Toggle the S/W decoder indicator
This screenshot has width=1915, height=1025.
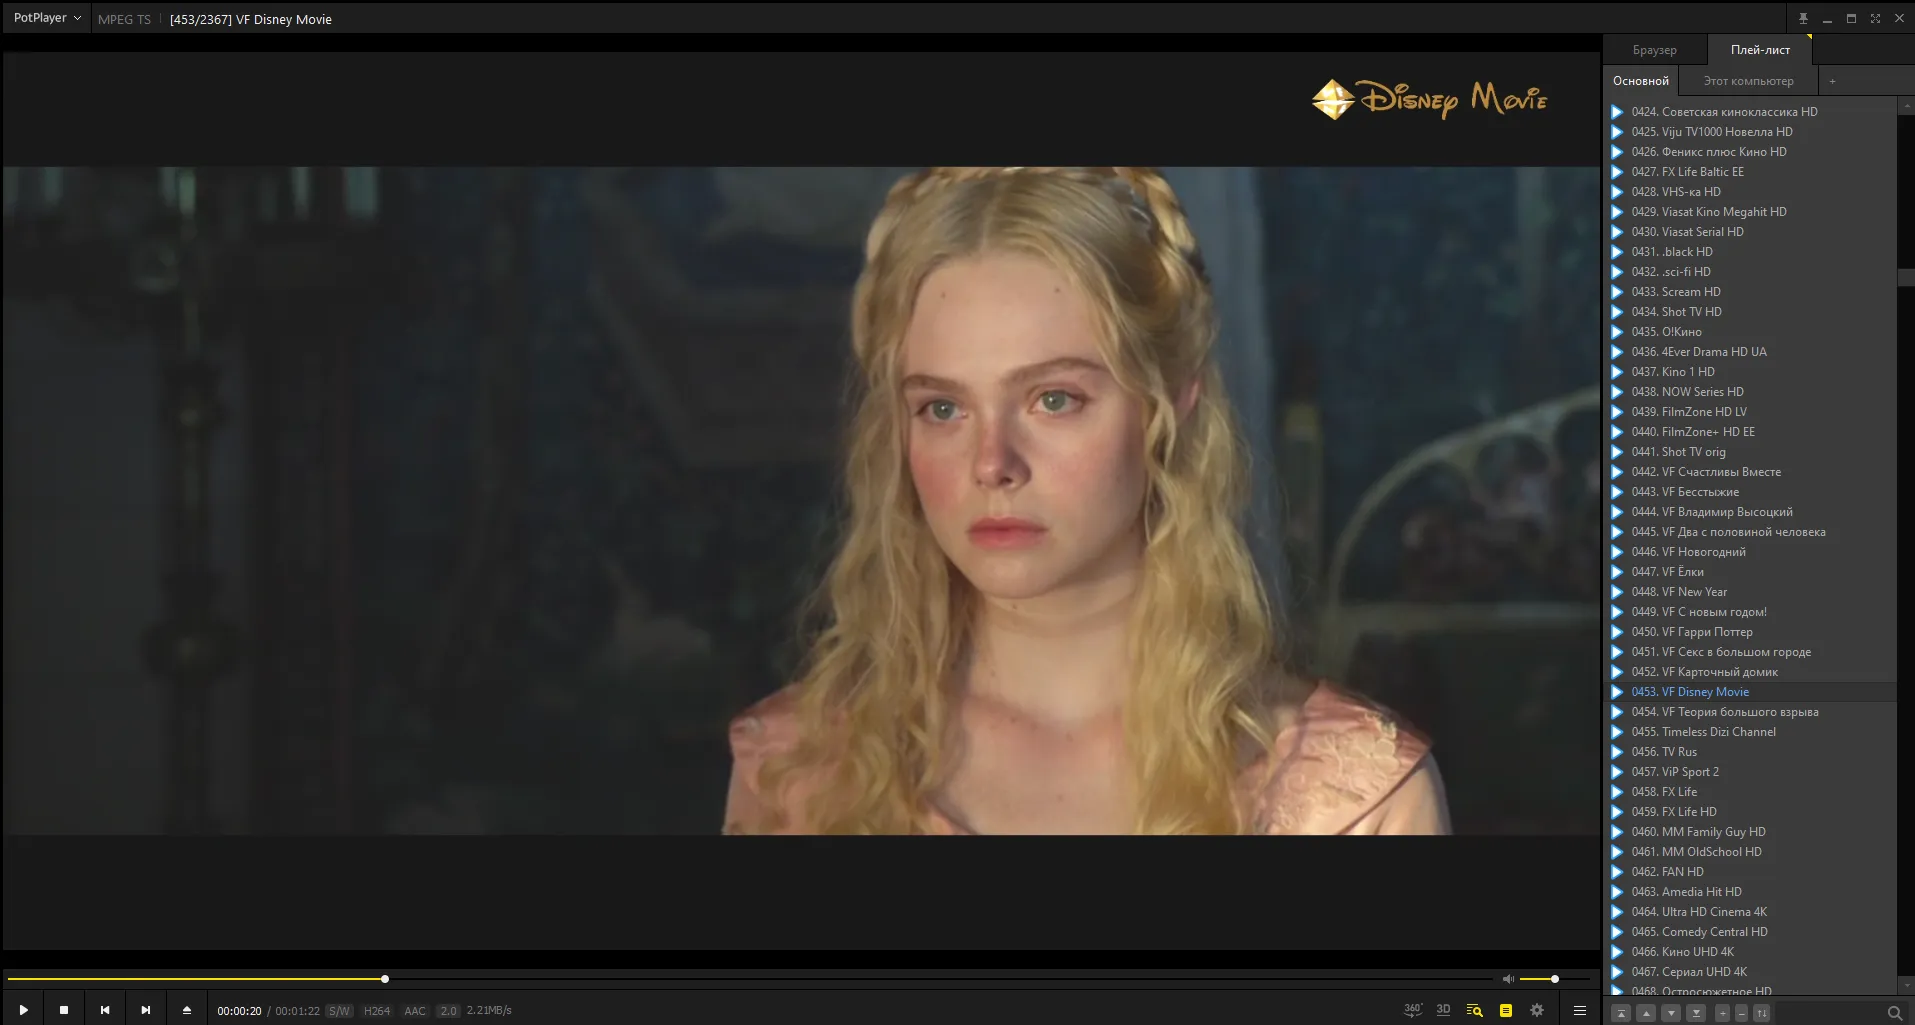[339, 1011]
